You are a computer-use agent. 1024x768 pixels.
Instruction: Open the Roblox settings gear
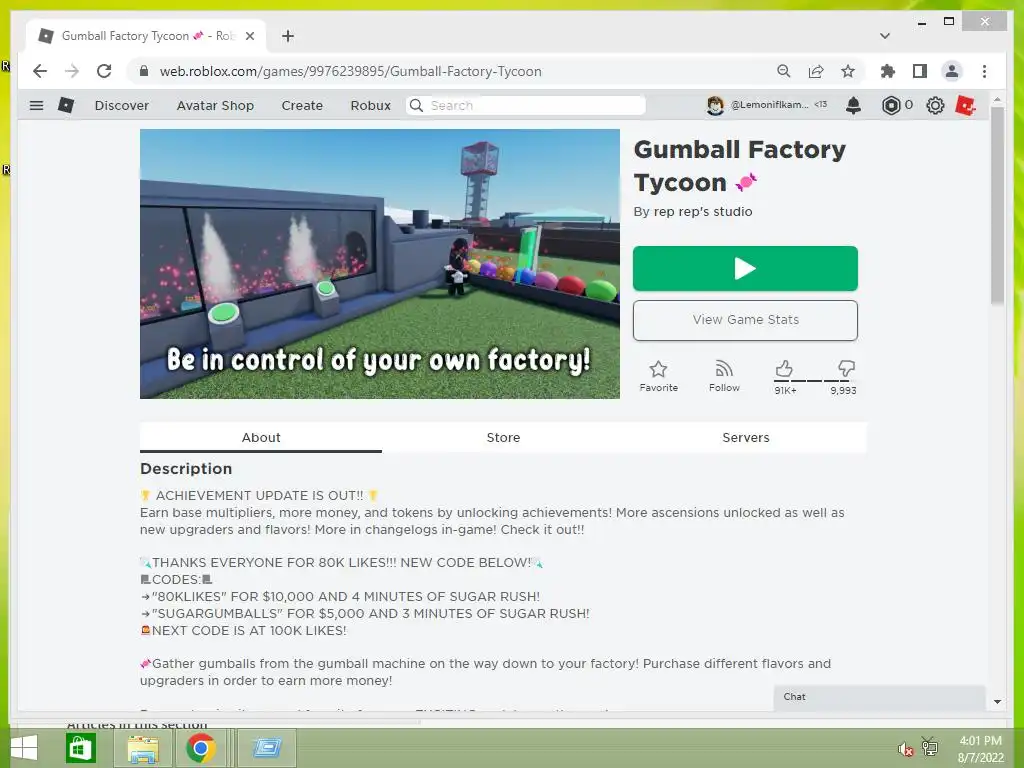[x=935, y=105]
